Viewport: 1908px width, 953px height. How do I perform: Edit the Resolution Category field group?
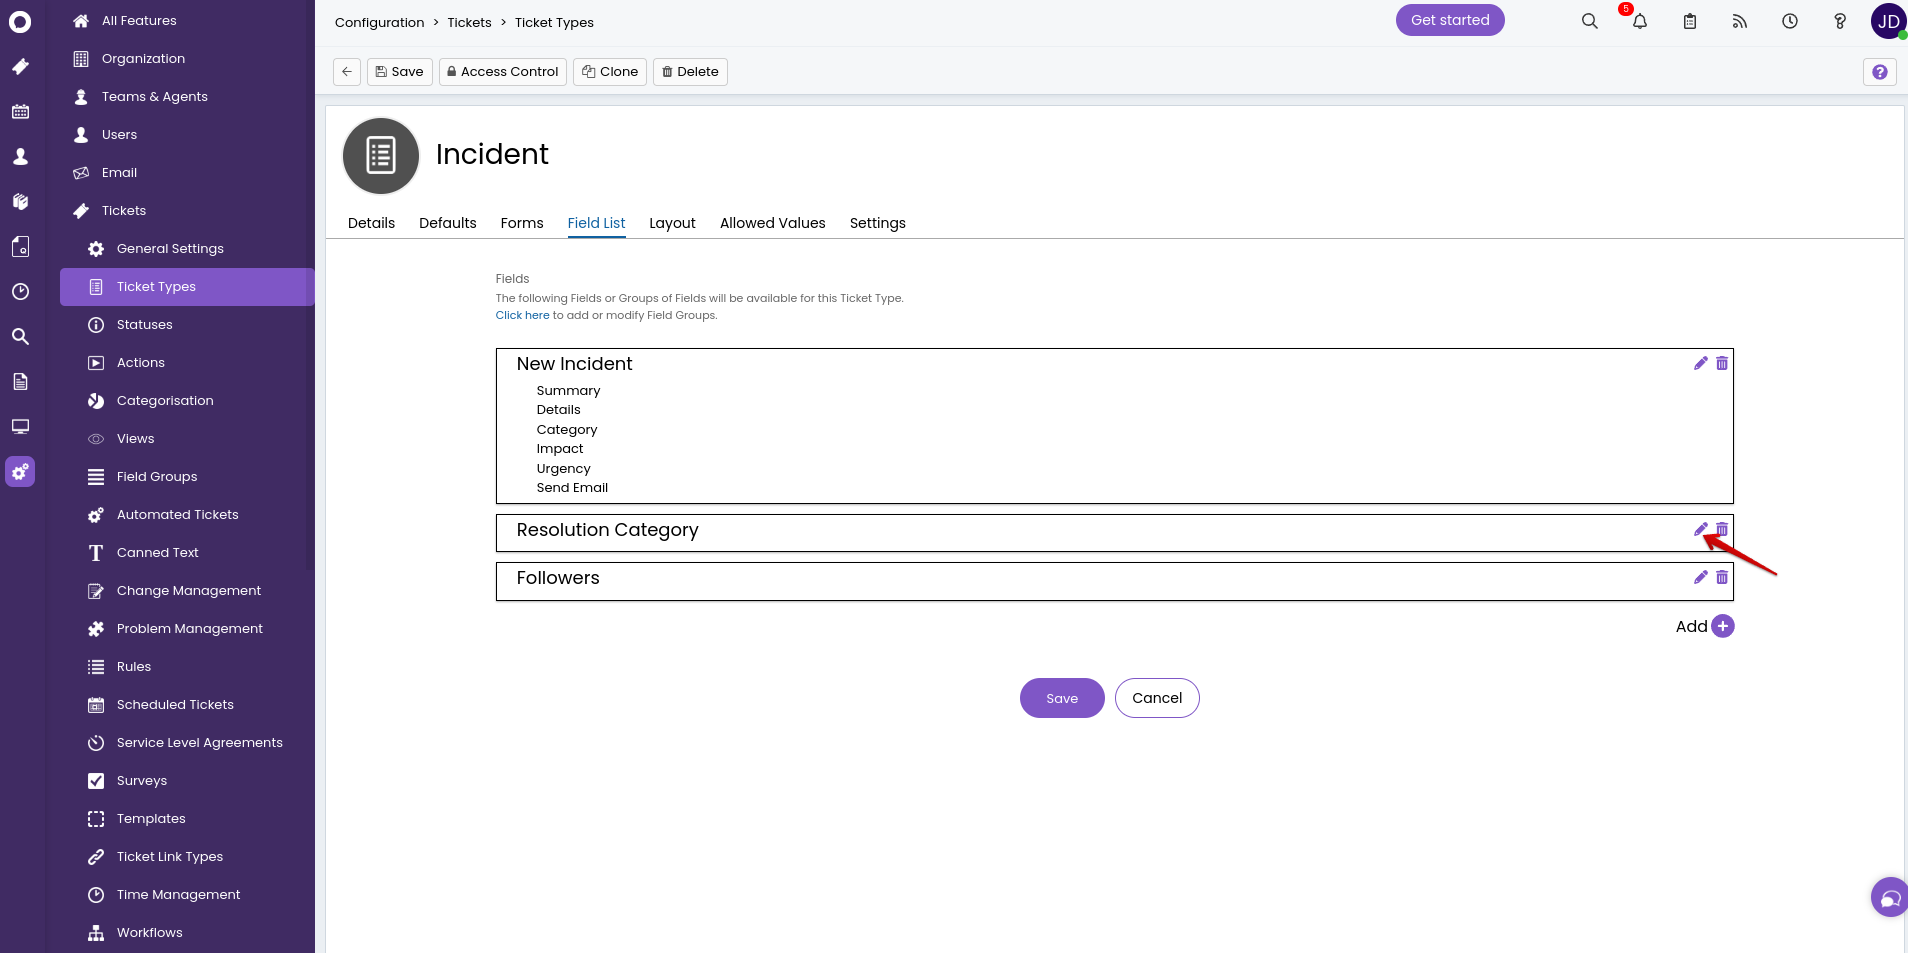point(1700,530)
